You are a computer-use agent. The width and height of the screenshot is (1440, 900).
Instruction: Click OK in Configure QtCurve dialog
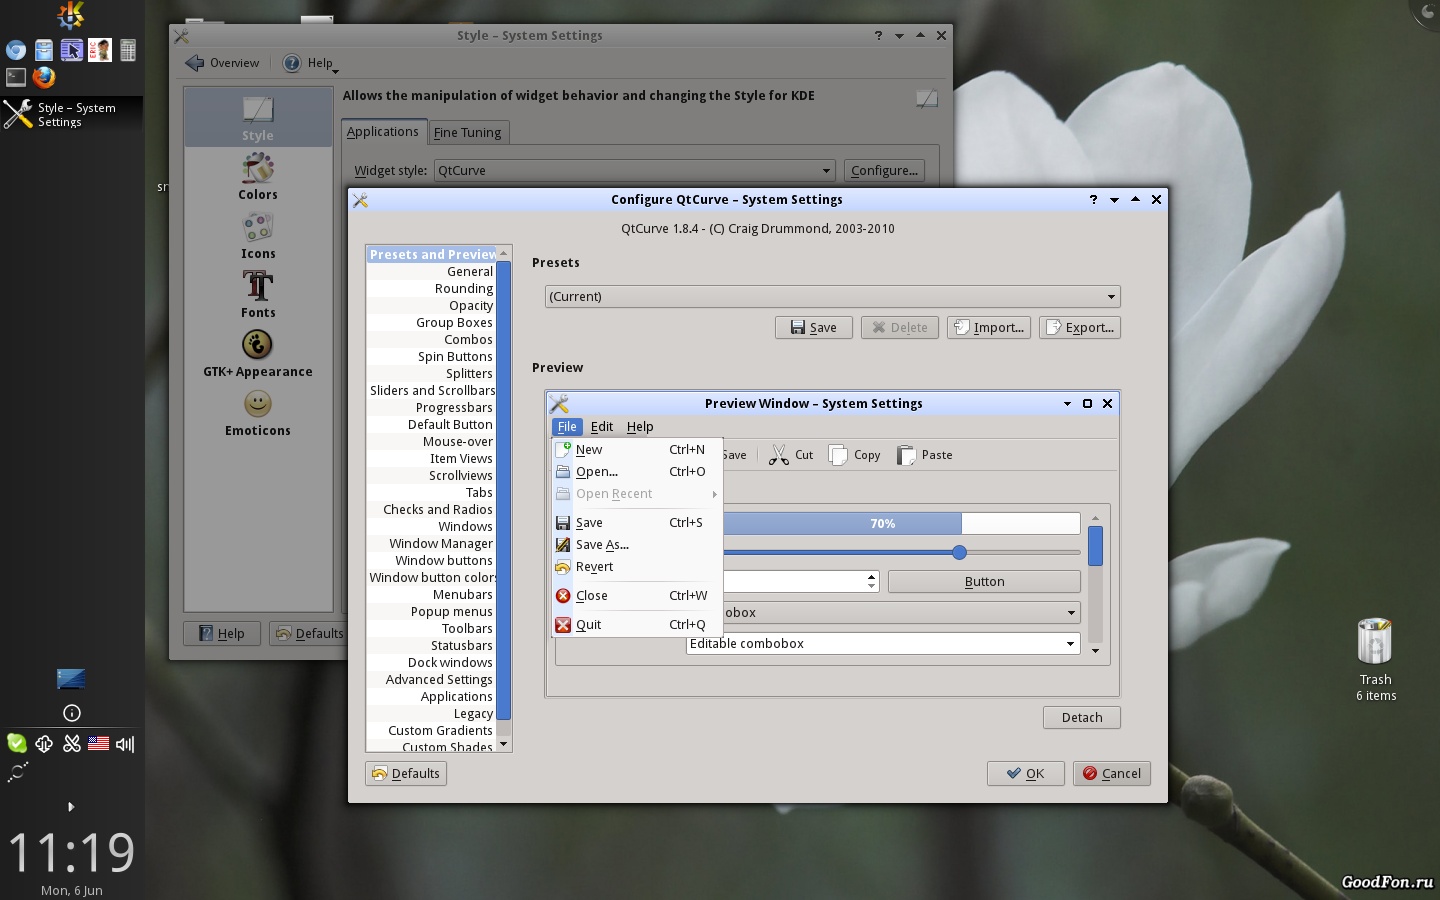coord(1026,774)
